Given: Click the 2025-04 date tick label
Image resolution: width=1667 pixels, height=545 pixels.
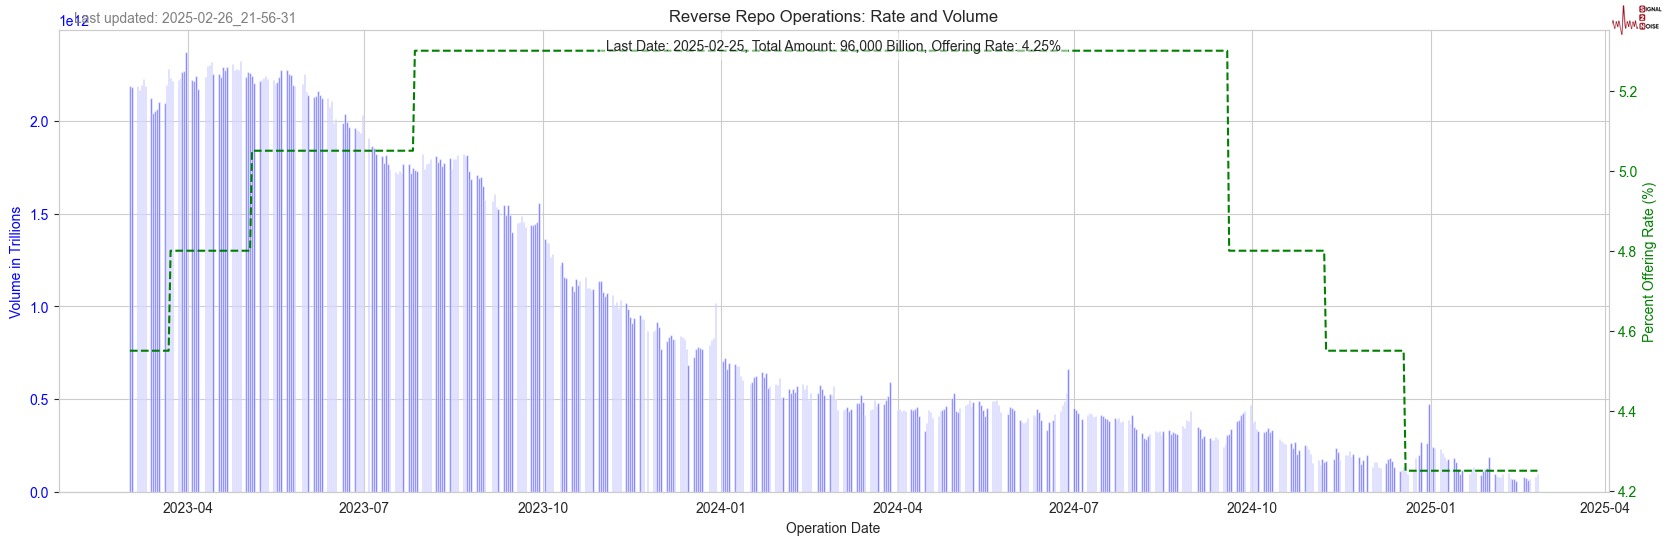Looking at the screenshot, I should (x=1604, y=508).
